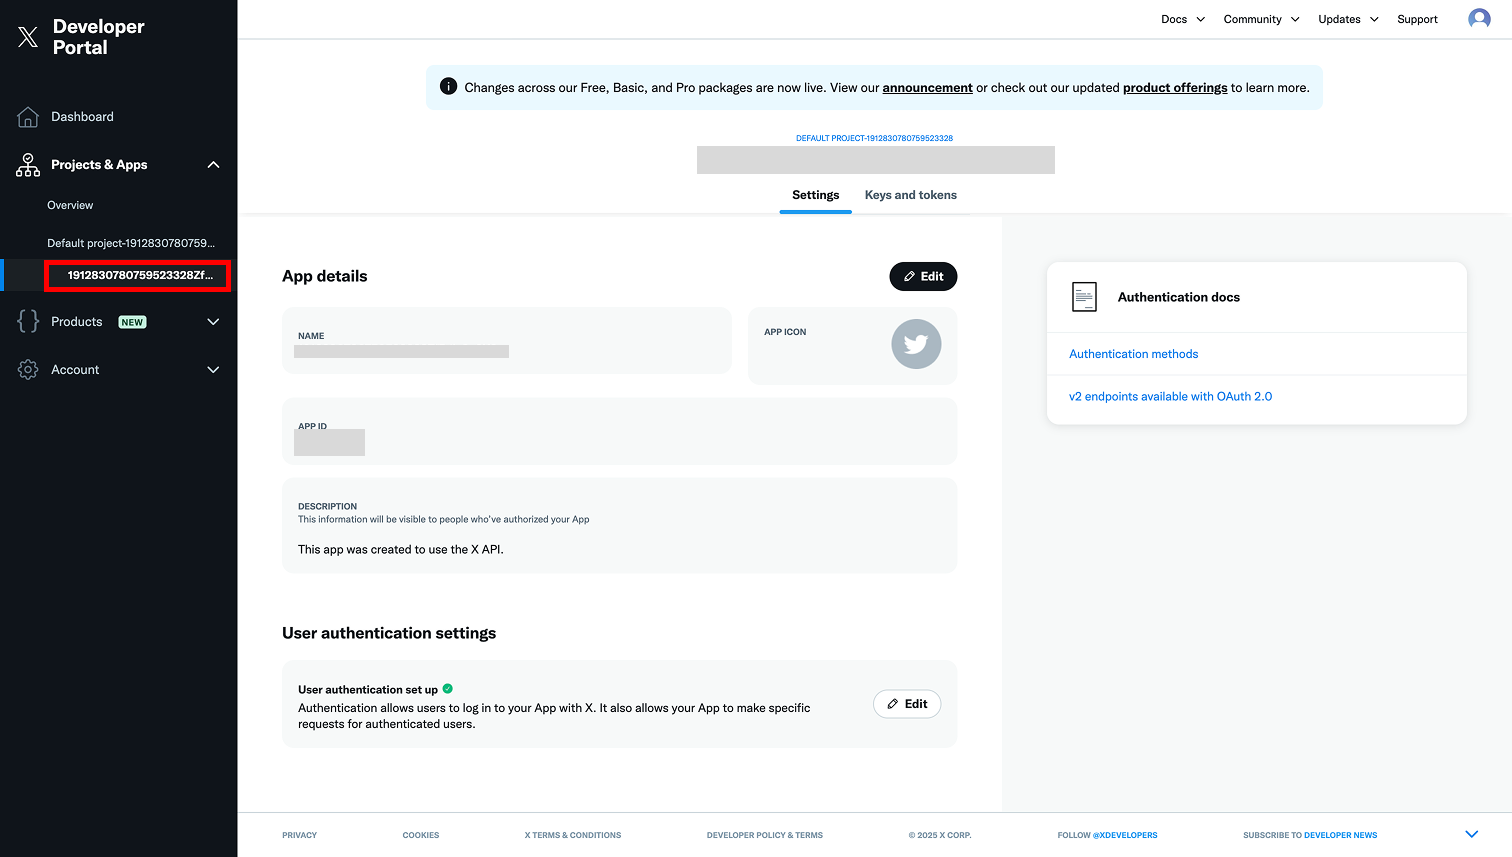Image resolution: width=1512 pixels, height=857 pixels.
Task: Select Default project-1912830780759 in sidebar
Action: click(131, 243)
